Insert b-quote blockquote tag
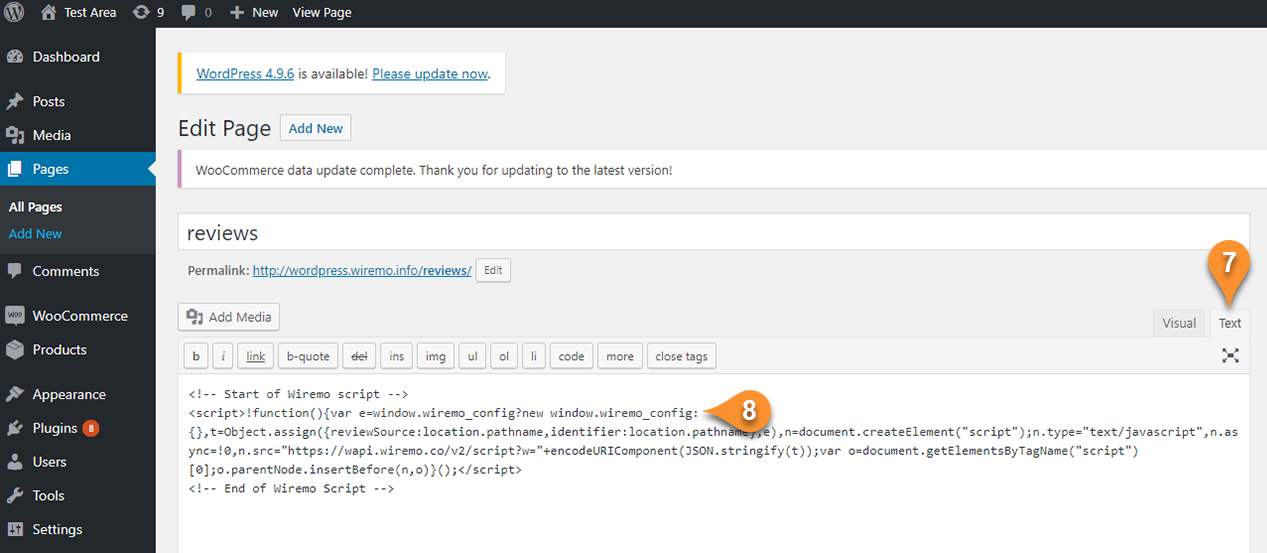The height and width of the screenshot is (553, 1267). pyautogui.click(x=308, y=356)
